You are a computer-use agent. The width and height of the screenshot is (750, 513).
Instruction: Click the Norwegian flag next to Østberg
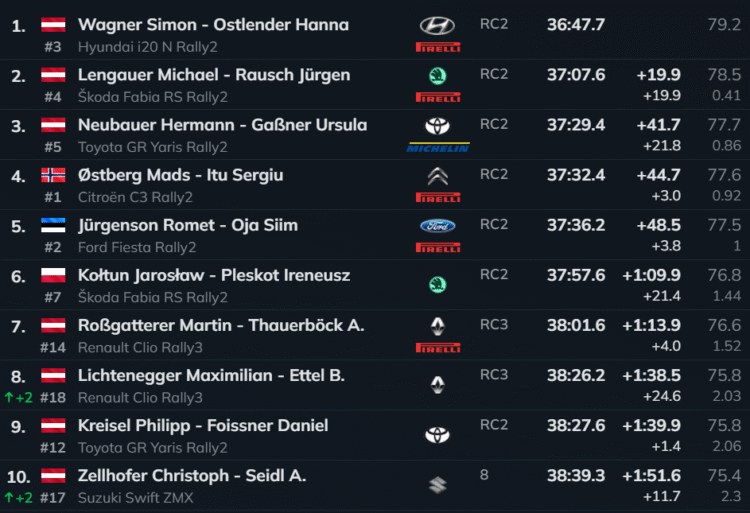click(53, 175)
